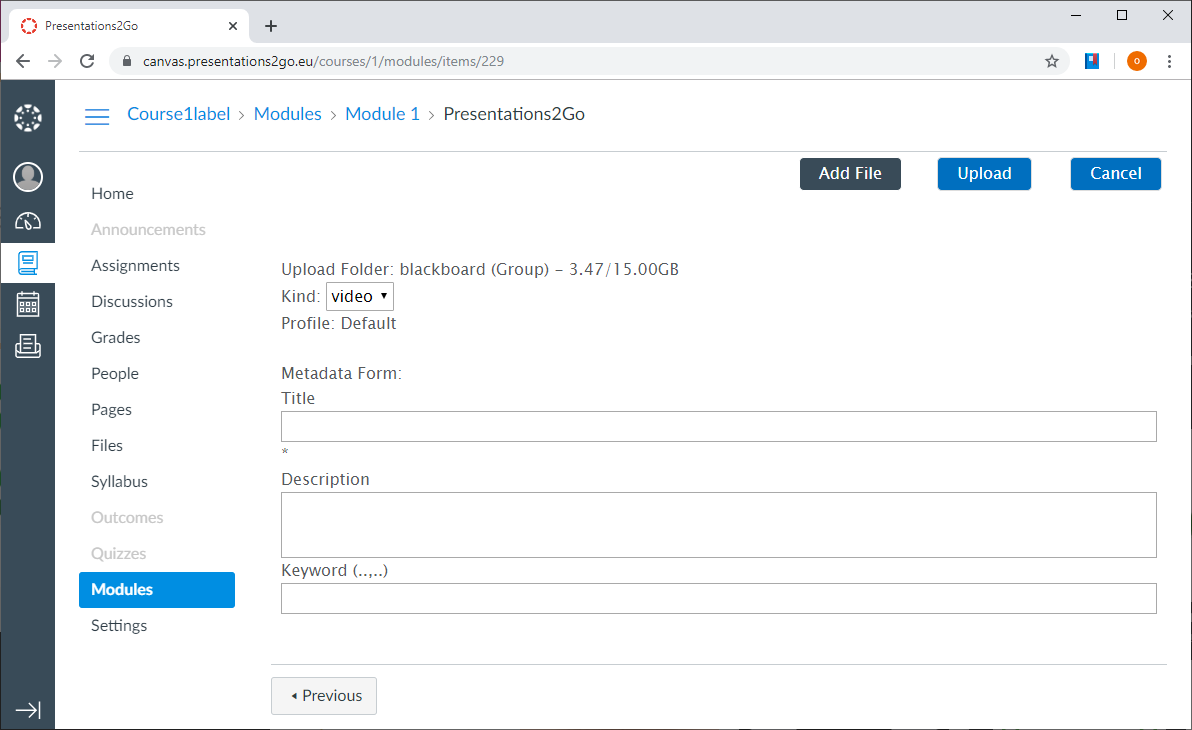This screenshot has height=730, width=1192.
Task: Open Settings in the course menu
Action: tap(119, 626)
